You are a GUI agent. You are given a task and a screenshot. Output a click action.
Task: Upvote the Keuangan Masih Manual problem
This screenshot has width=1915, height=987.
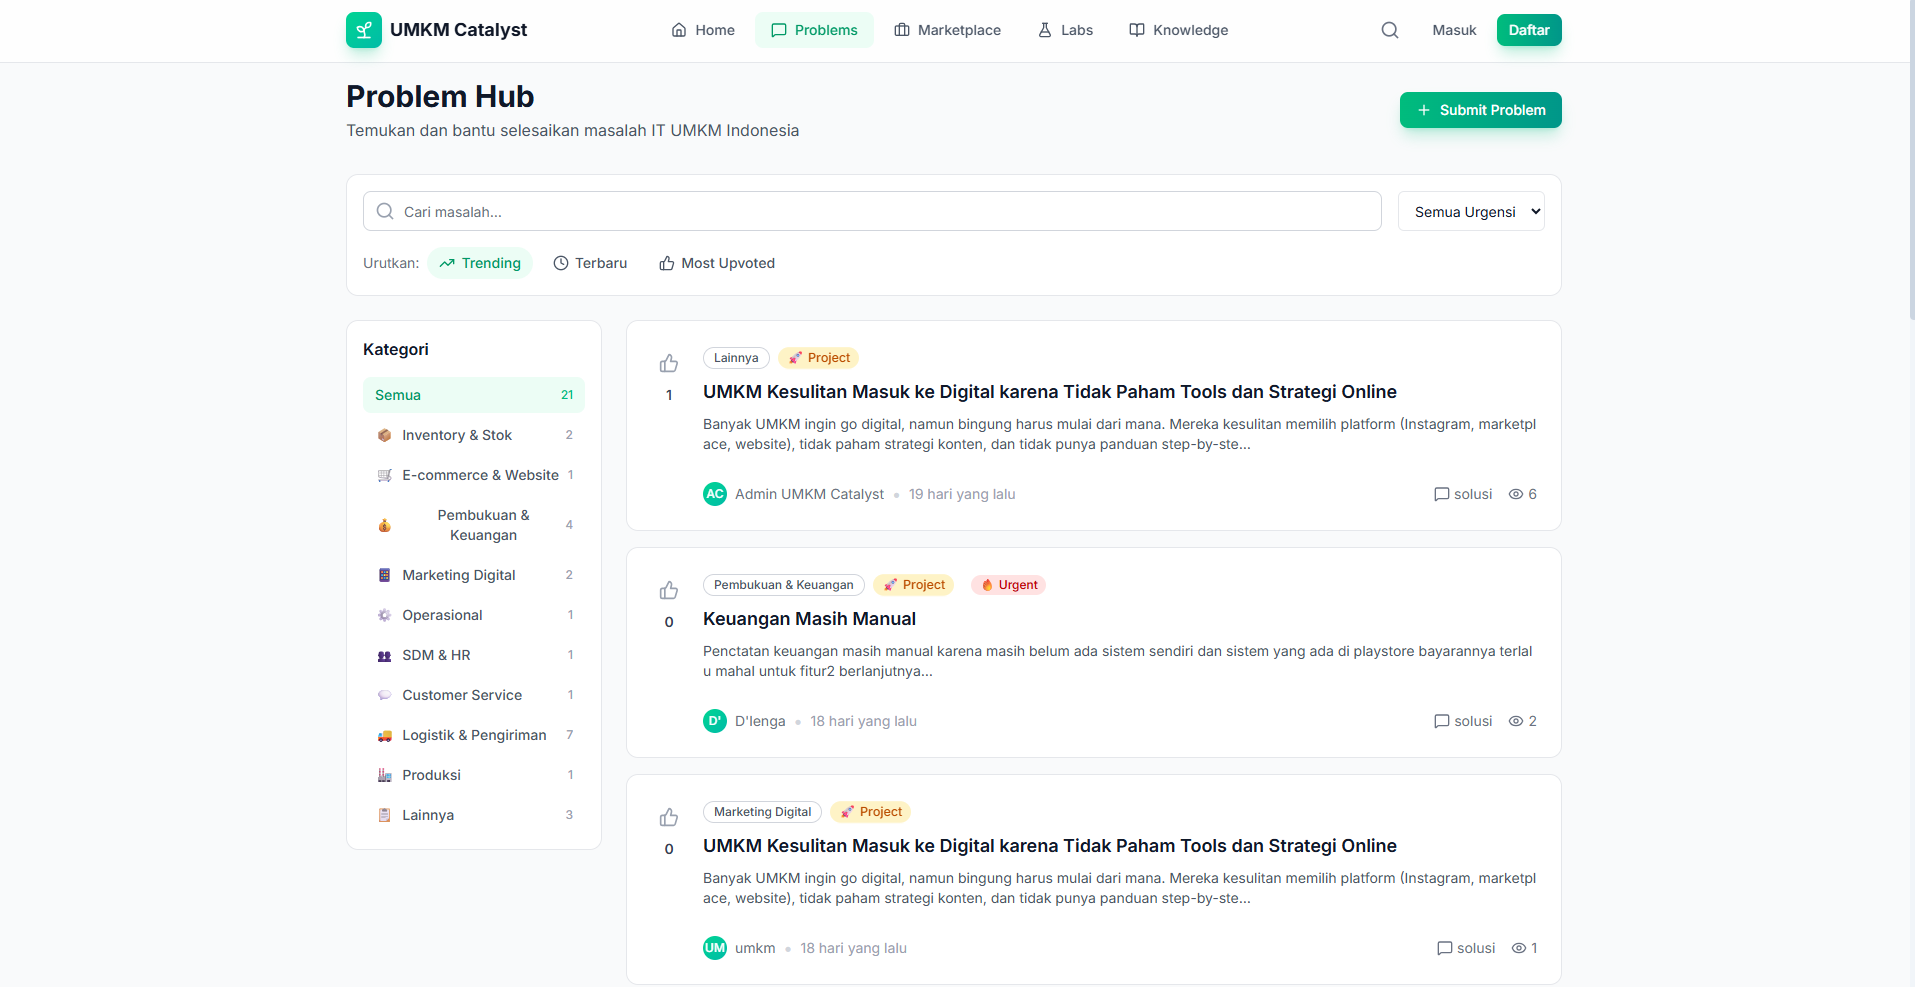point(668,591)
